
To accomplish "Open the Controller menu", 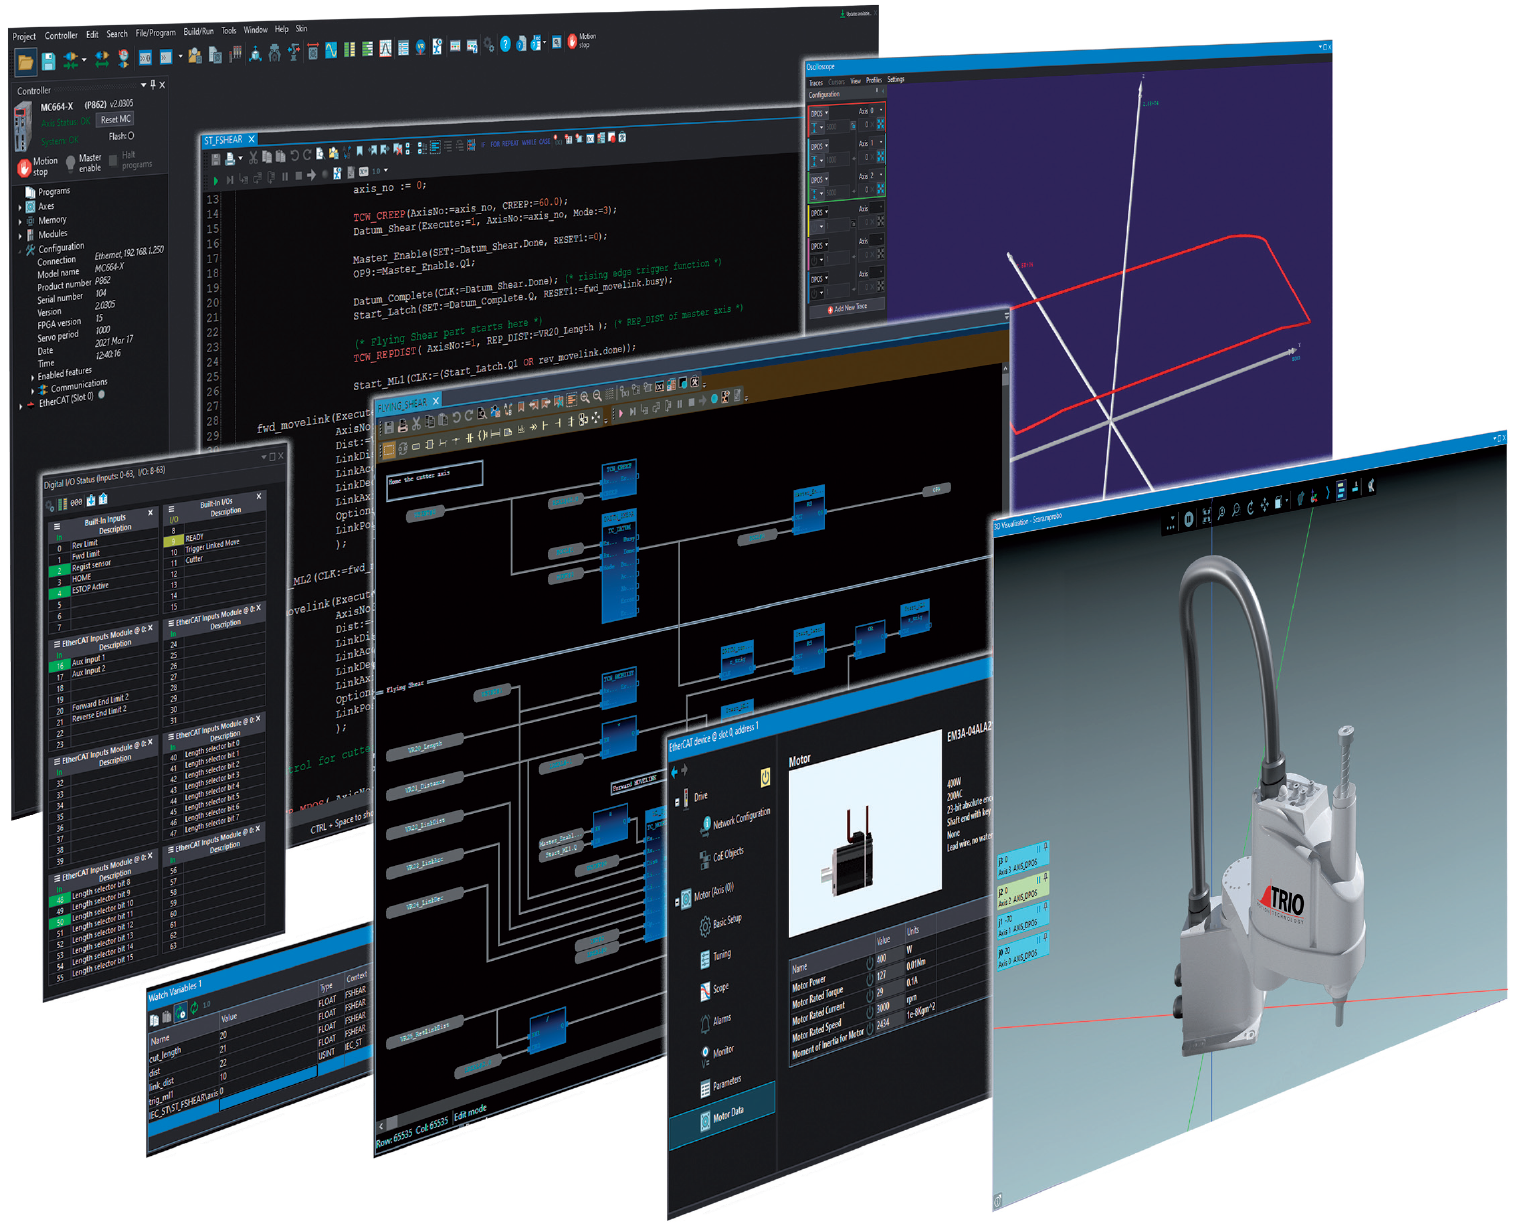I will point(61,35).
